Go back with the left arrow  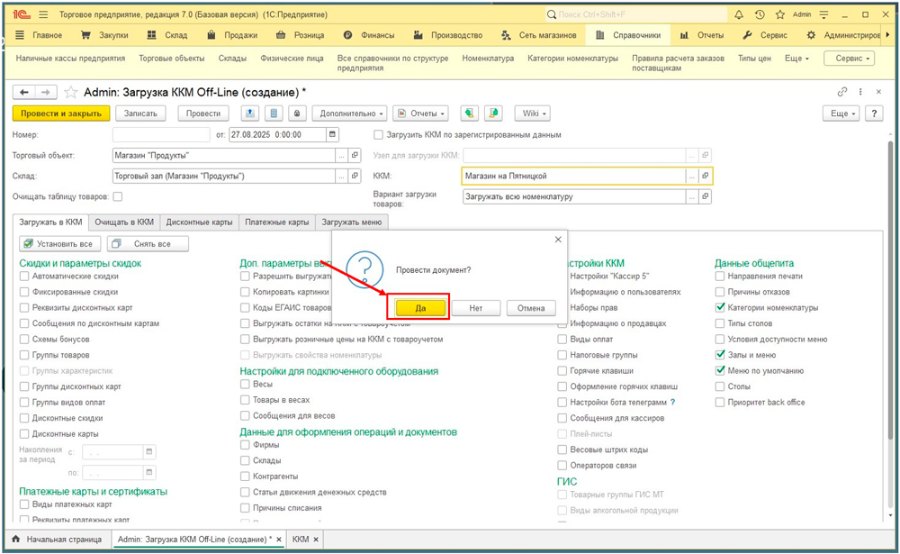(24, 92)
